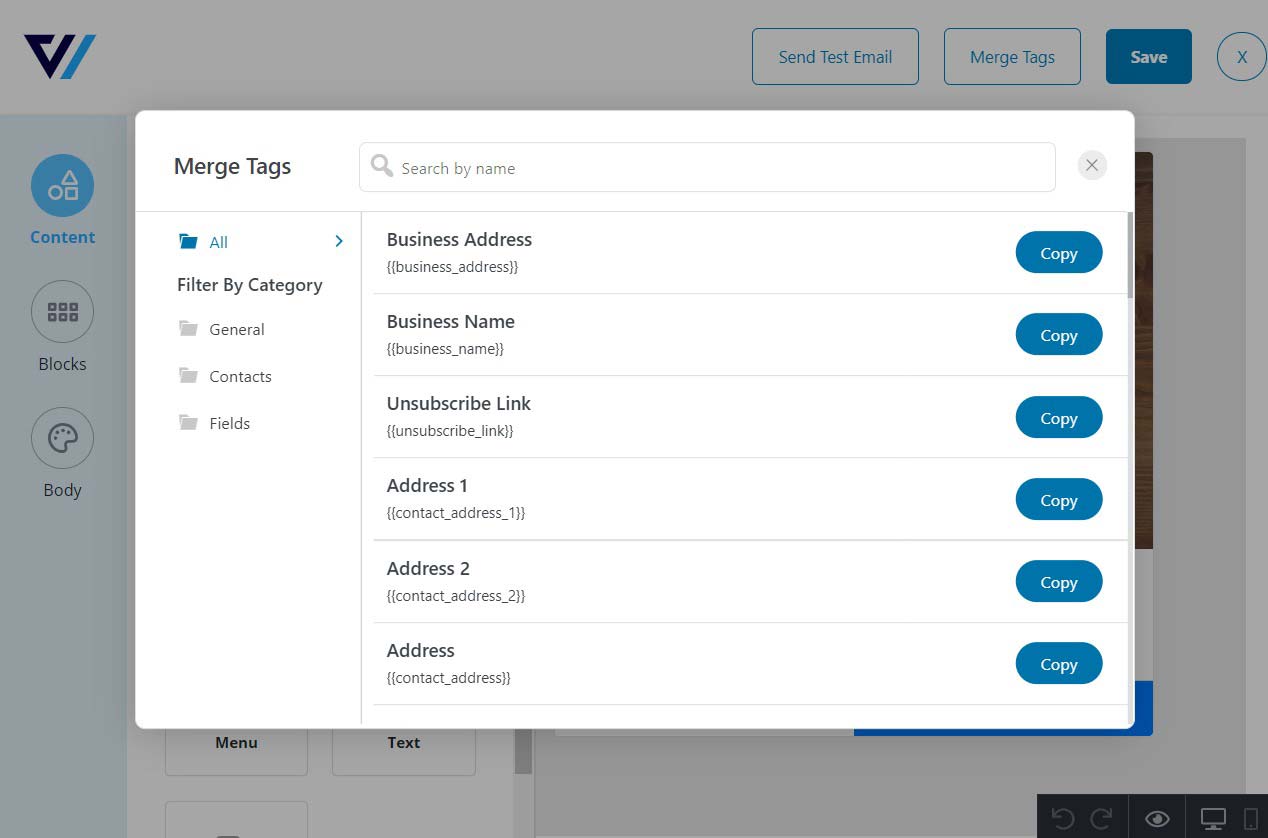
Task: Save the email template
Action: tap(1148, 57)
